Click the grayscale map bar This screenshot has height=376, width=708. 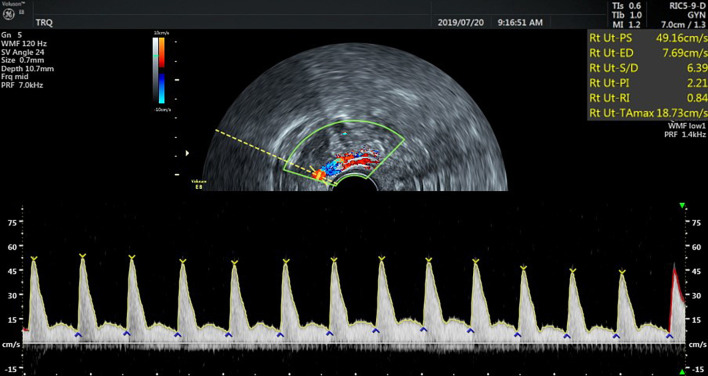tap(155, 70)
